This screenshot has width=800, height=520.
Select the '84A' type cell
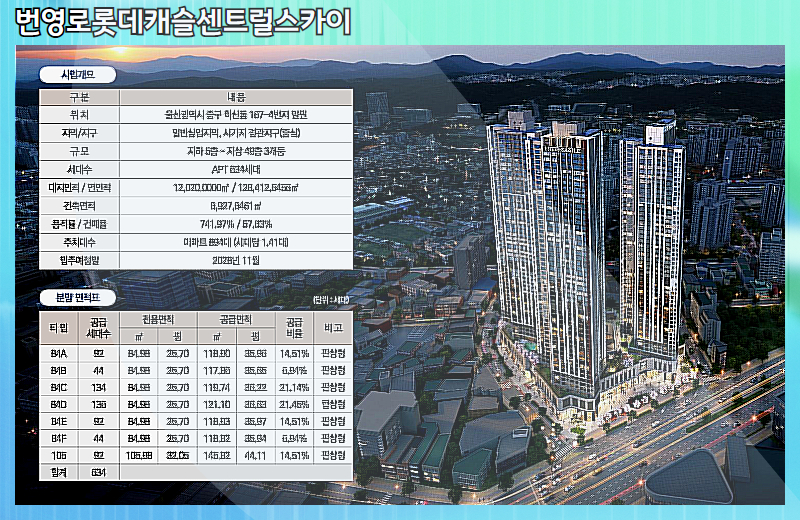(59, 353)
